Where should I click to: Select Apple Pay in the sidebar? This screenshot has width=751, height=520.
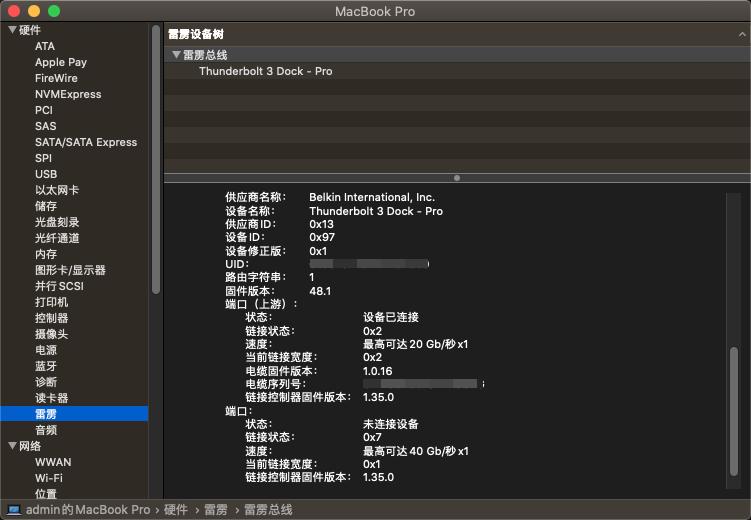61,62
